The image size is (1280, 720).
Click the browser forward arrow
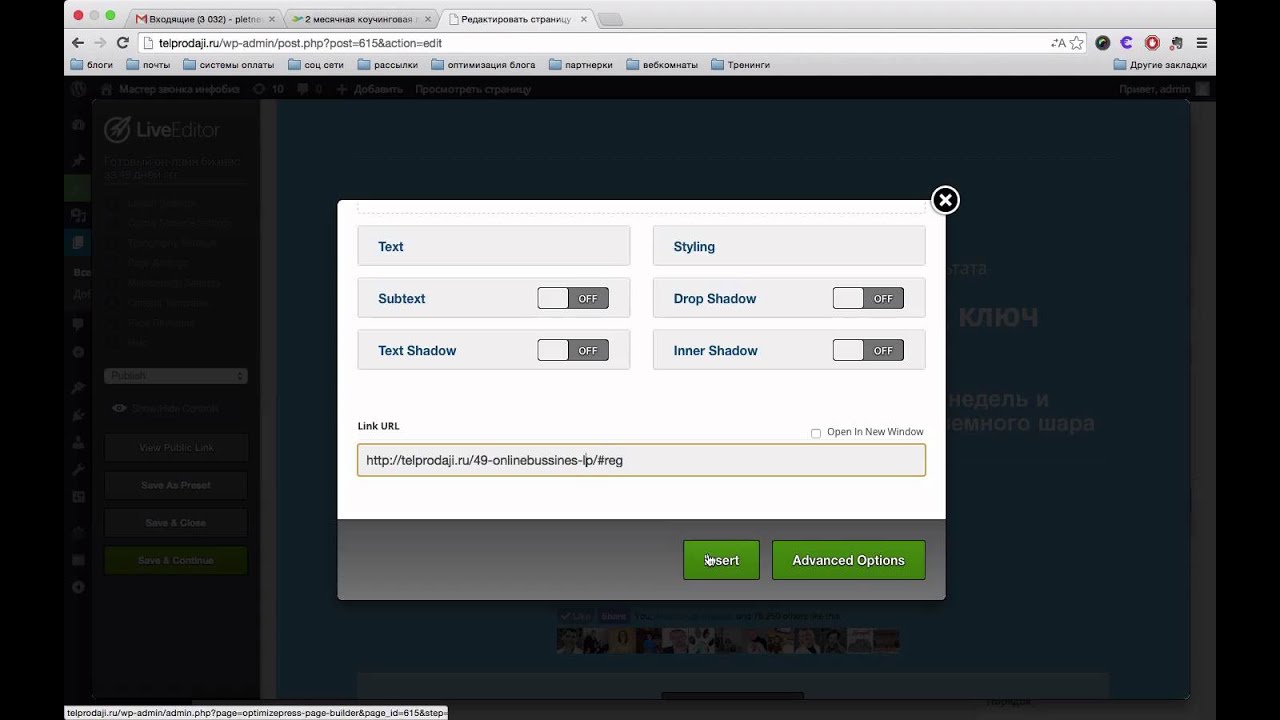pos(100,43)
